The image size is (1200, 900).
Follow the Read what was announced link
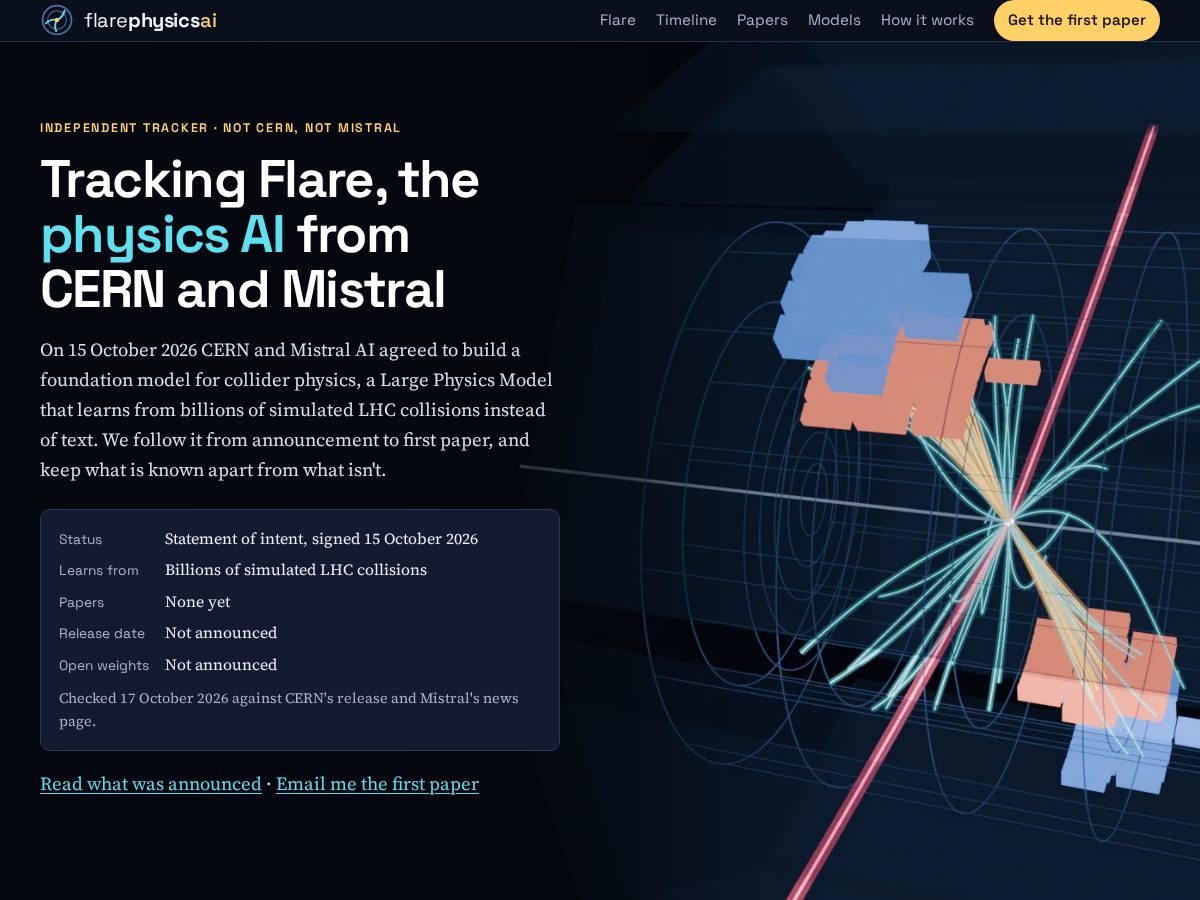[x=151, y=784]
